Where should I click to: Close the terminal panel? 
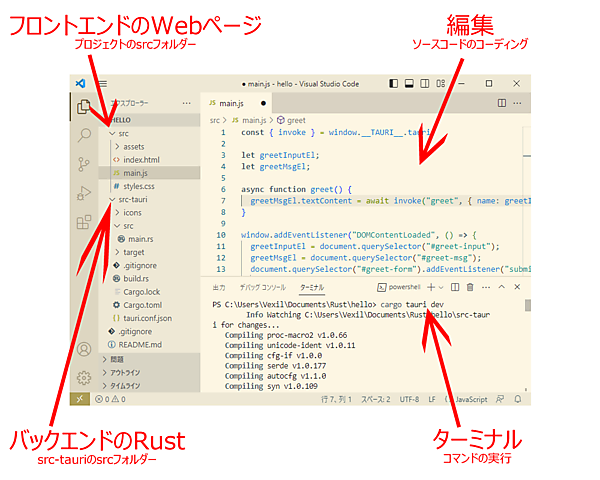(517, 287)
